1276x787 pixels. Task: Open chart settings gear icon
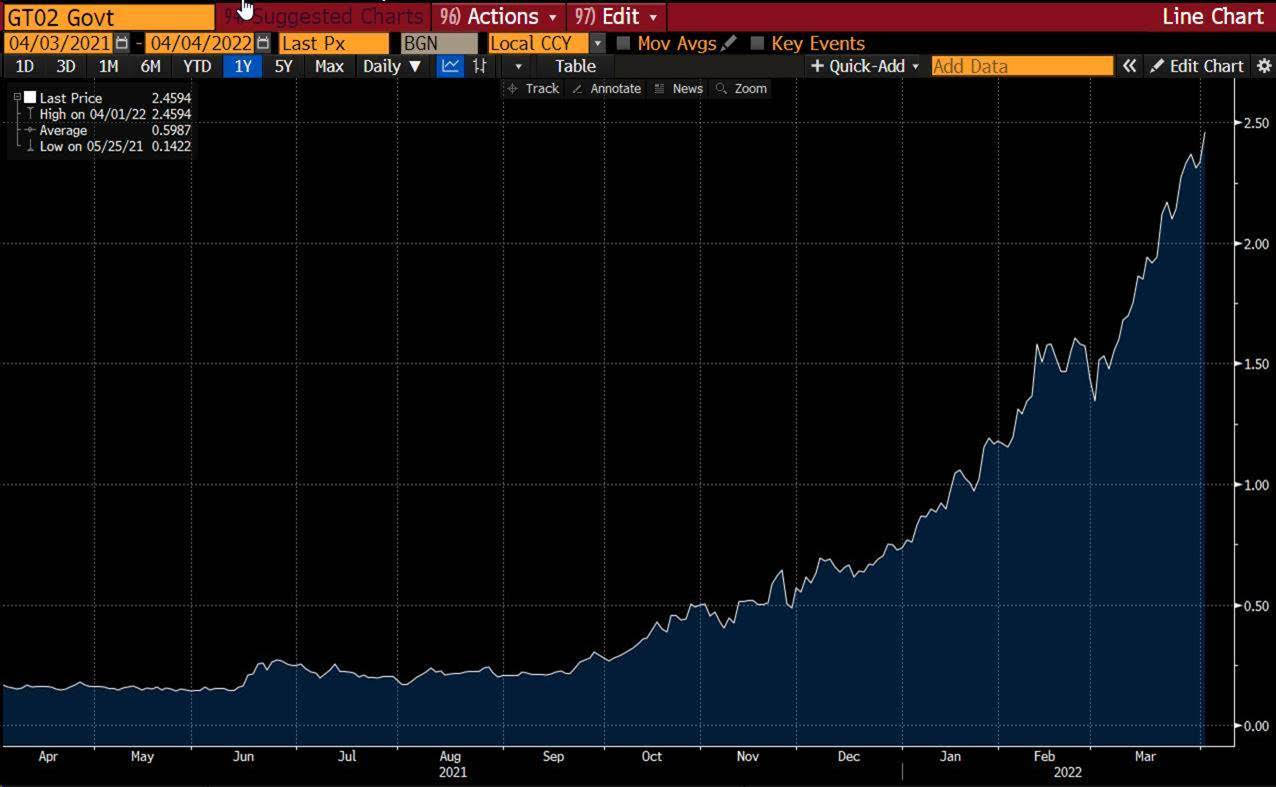[1264, 66]
